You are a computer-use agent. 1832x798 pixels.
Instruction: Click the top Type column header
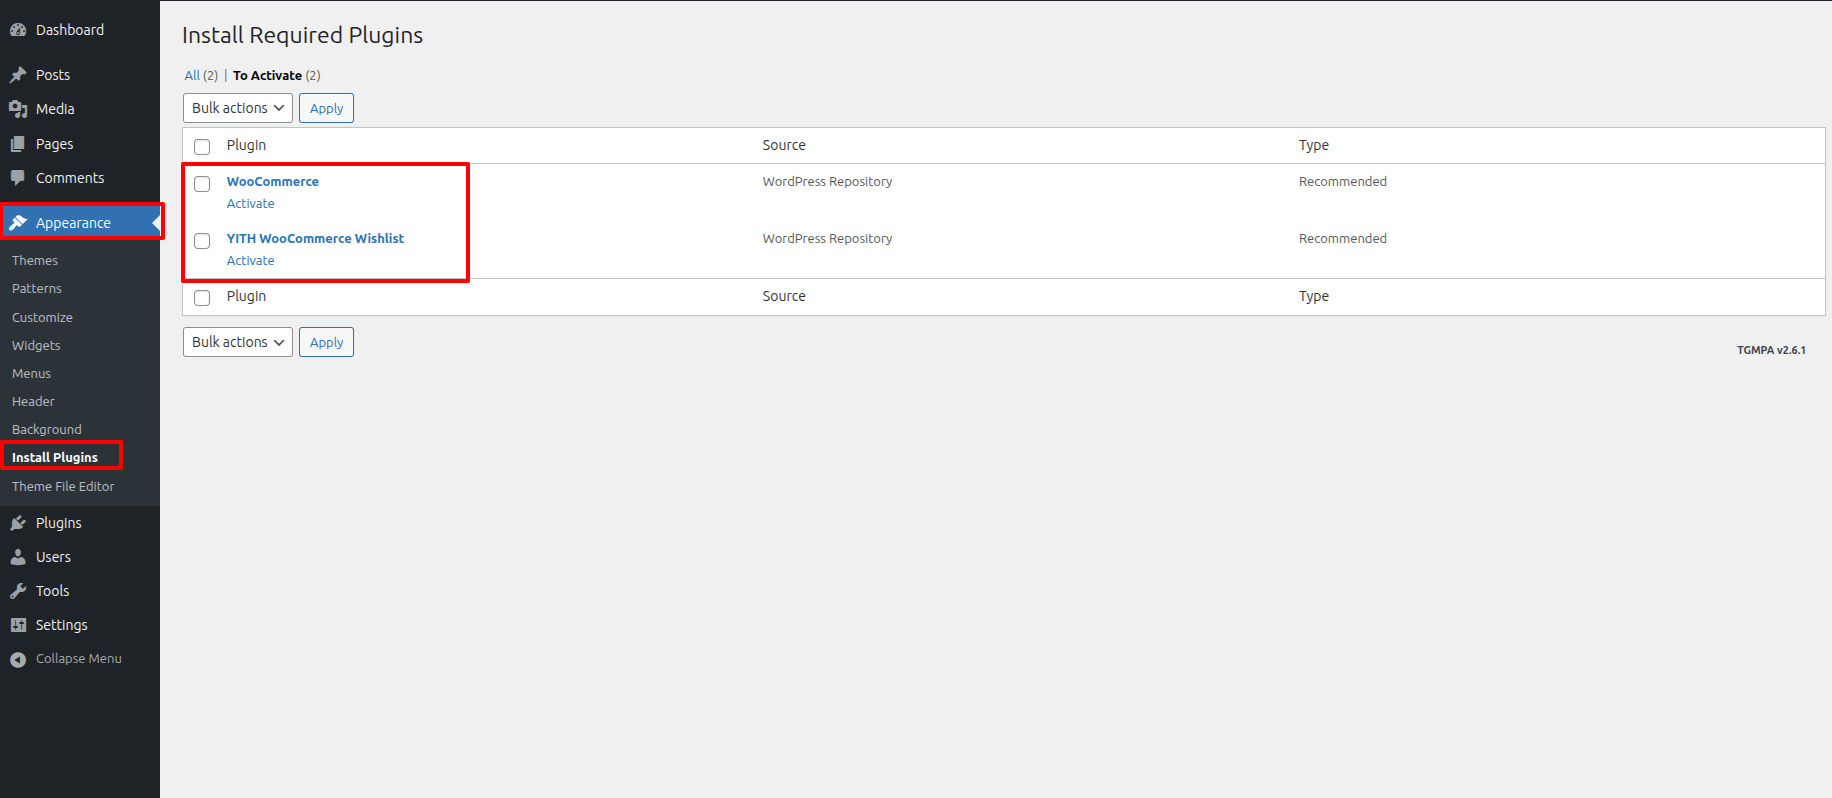click(1314, 145)
